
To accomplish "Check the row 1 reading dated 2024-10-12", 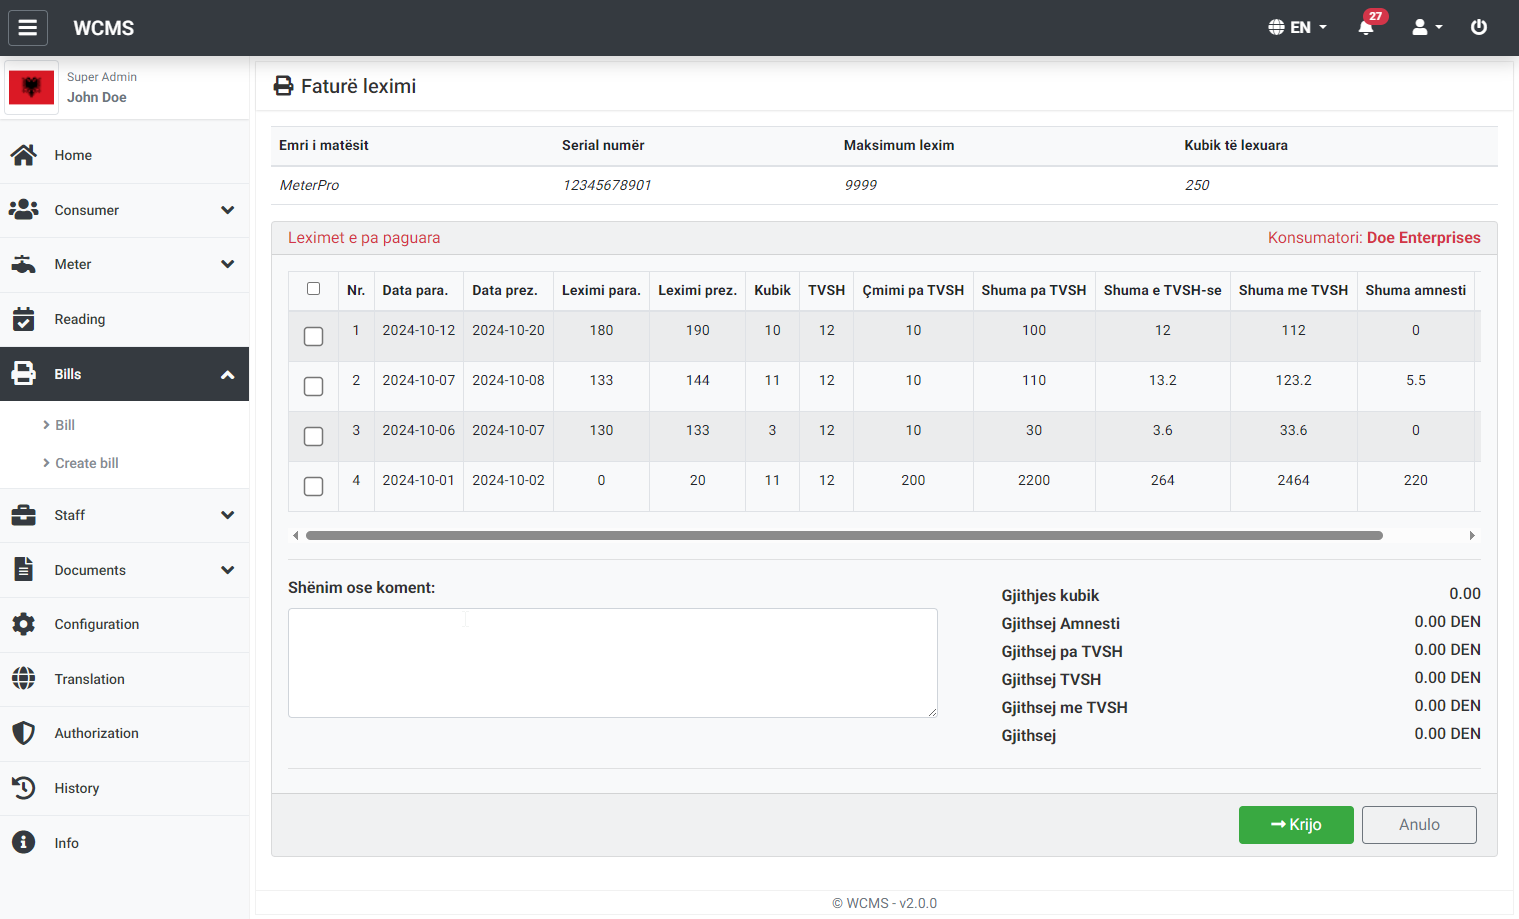I will tap(313, 336).
